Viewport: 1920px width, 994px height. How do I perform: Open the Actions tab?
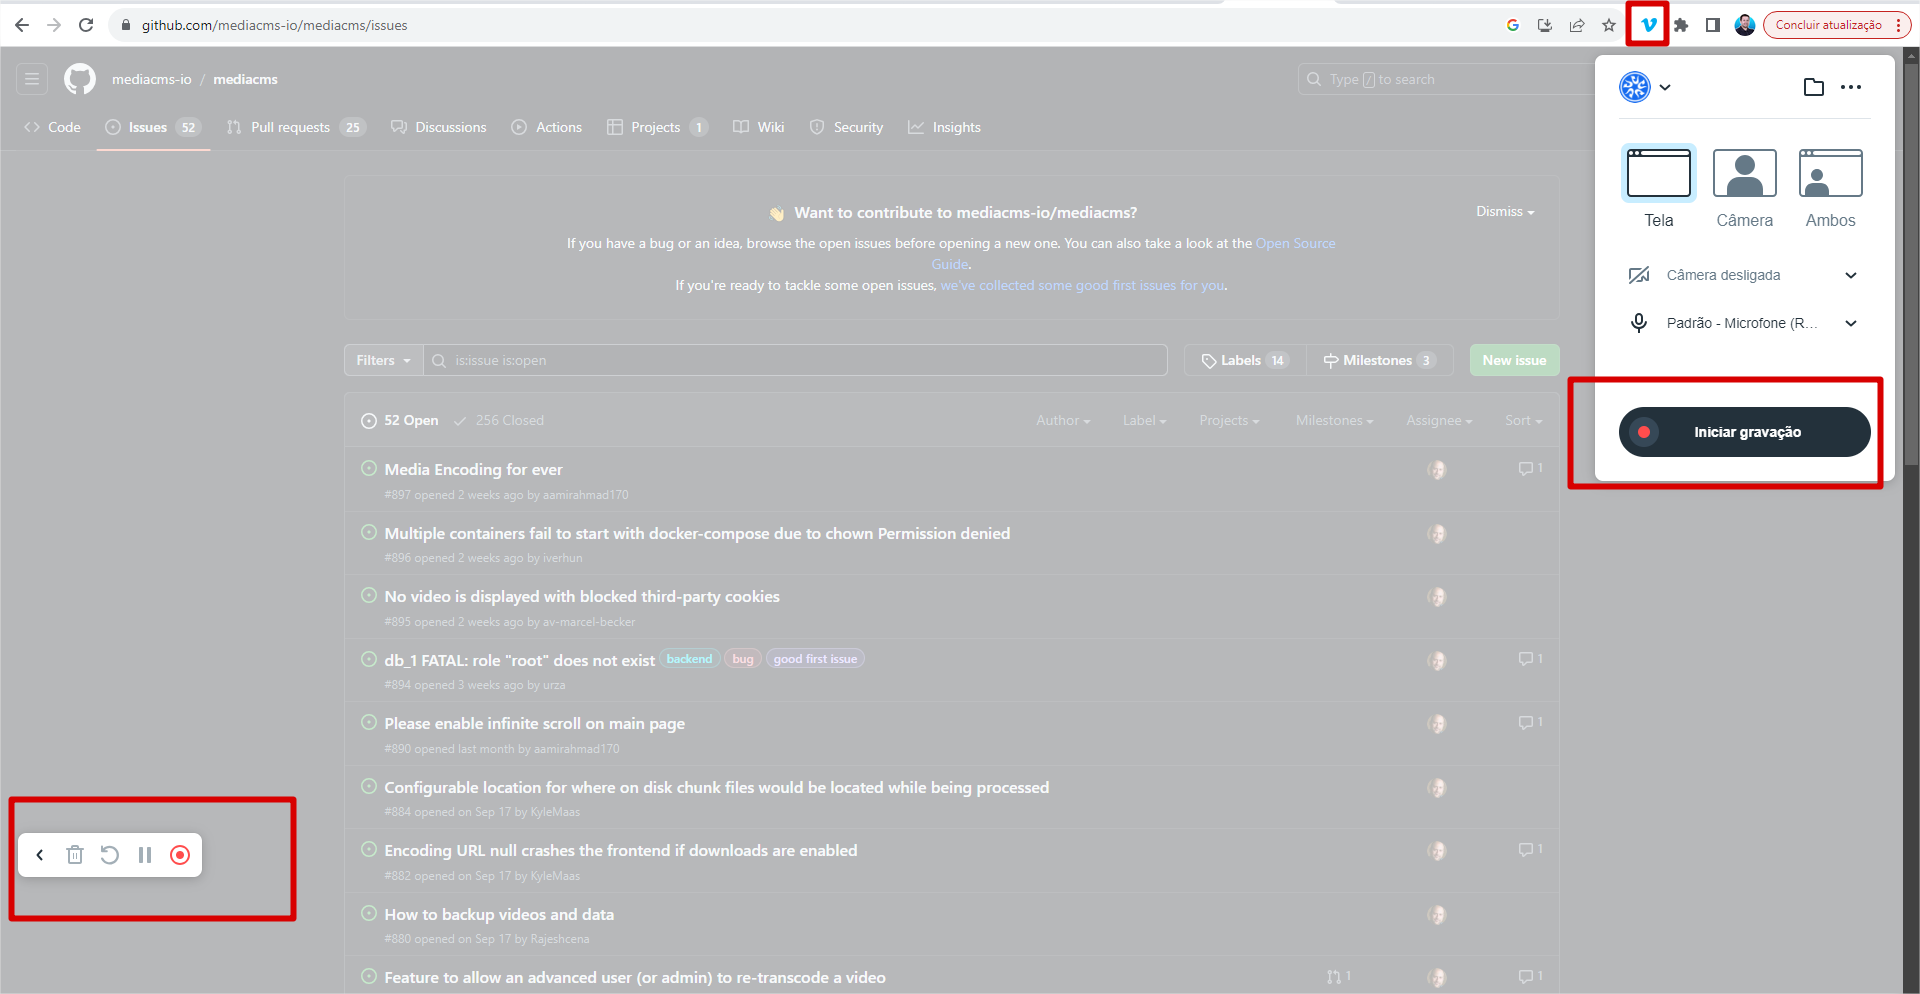pos(557,127)
